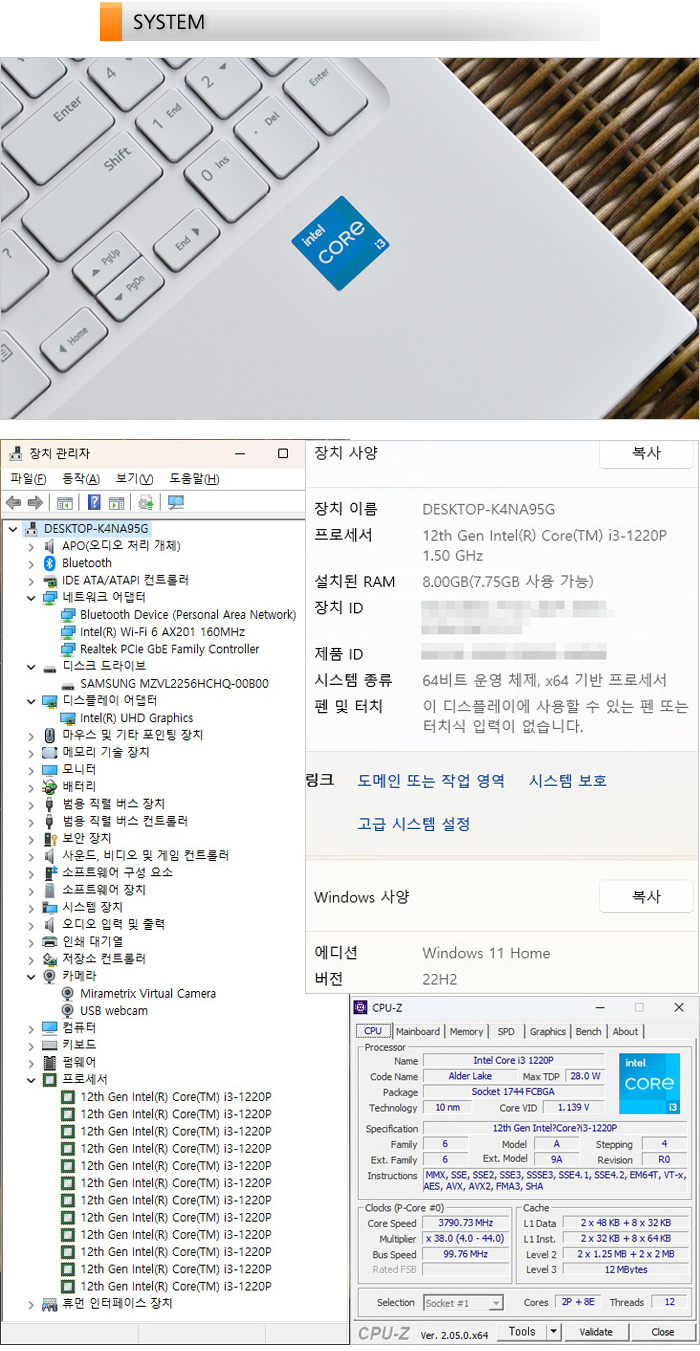Collapse the 프로세서 processors node
The image size is (700, 1351).
[31, 1080]
